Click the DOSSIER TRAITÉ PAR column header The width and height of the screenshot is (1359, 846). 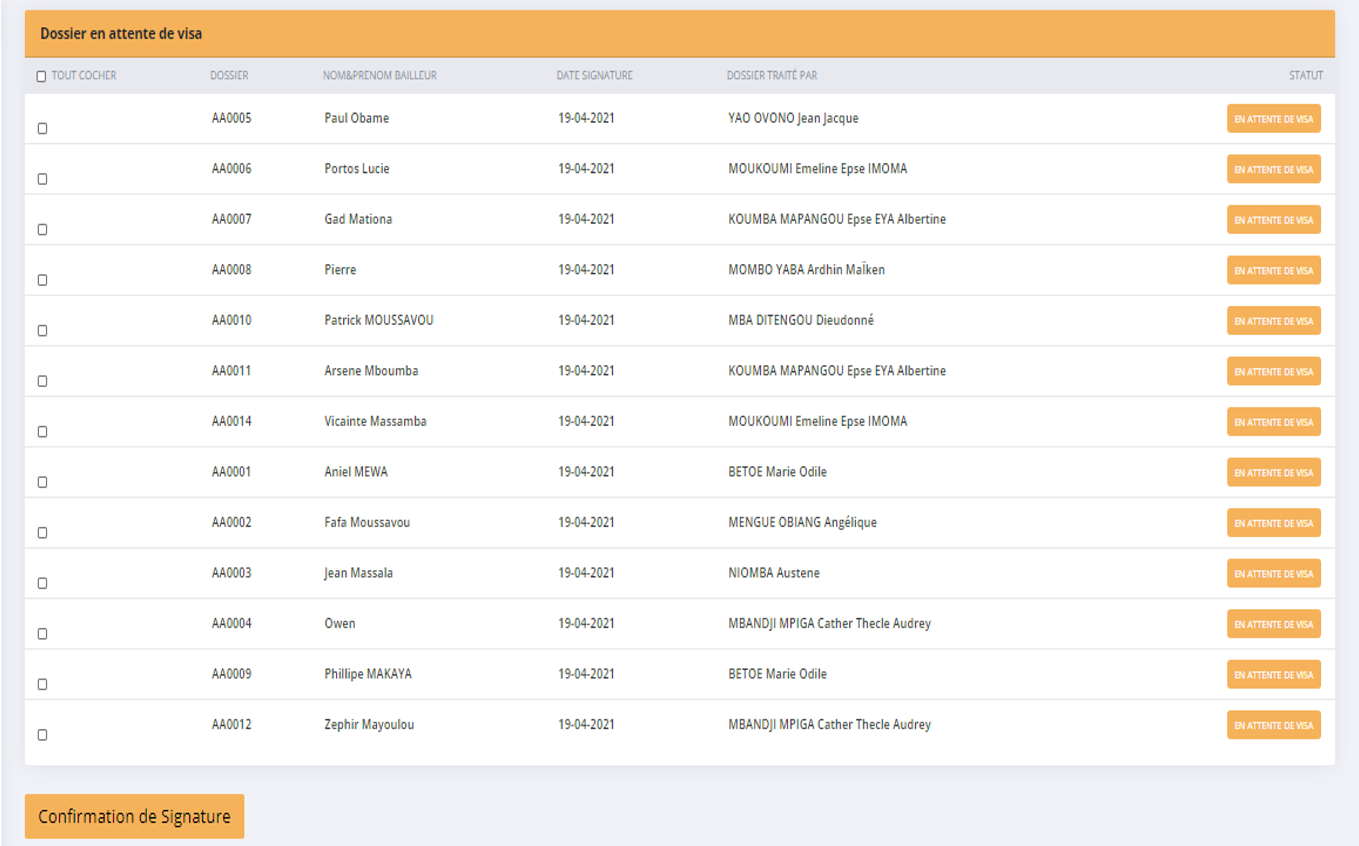[771, 76]
